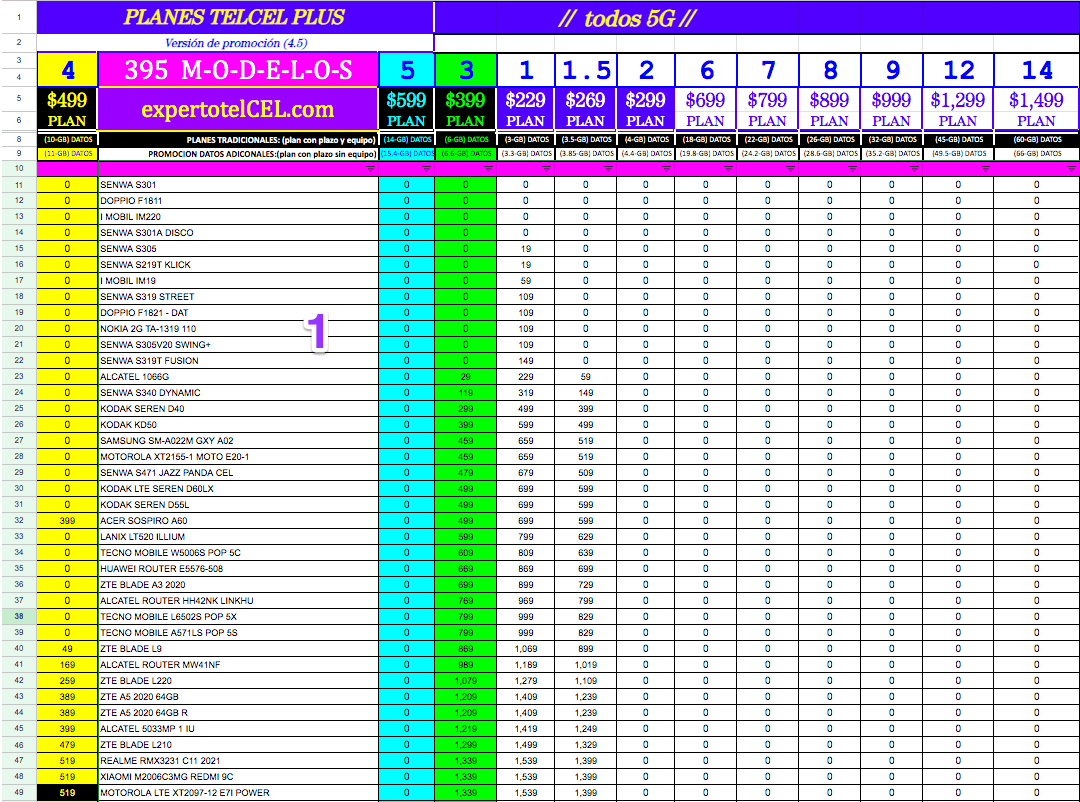The image size is (1080, 802).
Task: Select the row 10 header number
Action: coord(19,169)
